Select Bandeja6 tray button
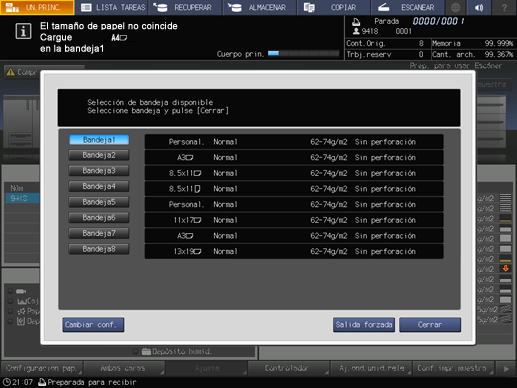The image size is (517, 388). 99,218
